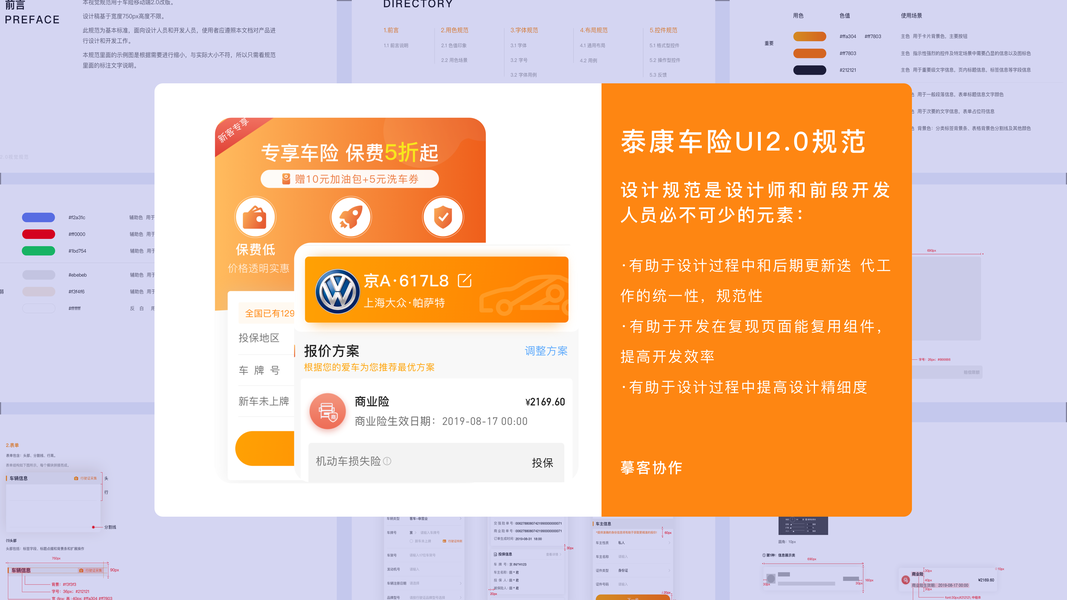Screen dimensions: 1067x600
Task: Click the 京A·617L8 plate number
Action: click(406, 280)
